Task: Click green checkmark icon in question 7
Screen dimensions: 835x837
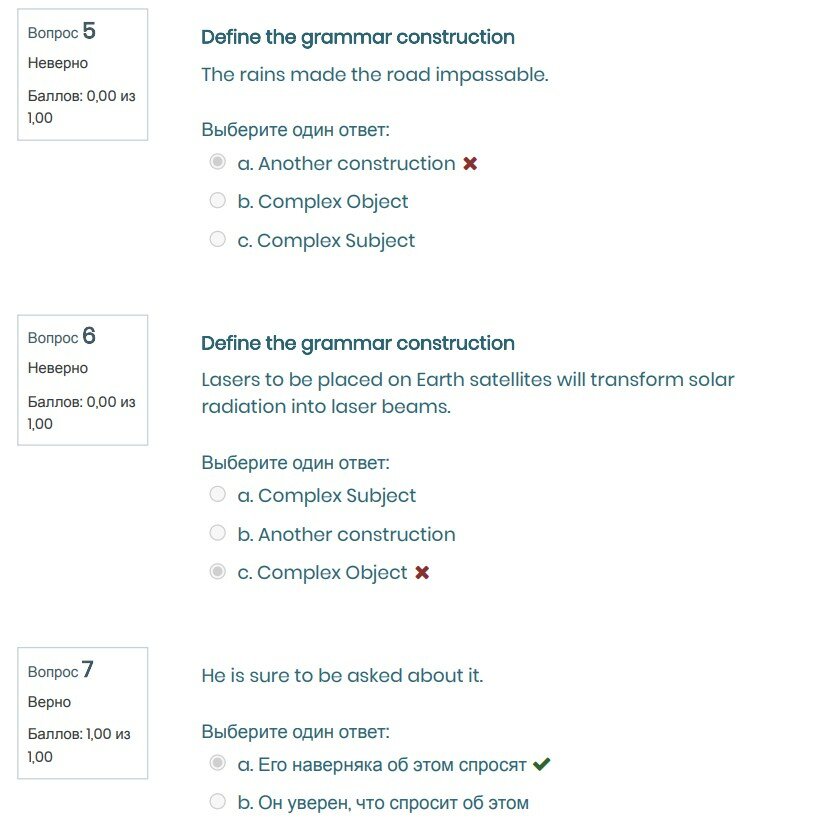Action: click(x=541, y=765)
